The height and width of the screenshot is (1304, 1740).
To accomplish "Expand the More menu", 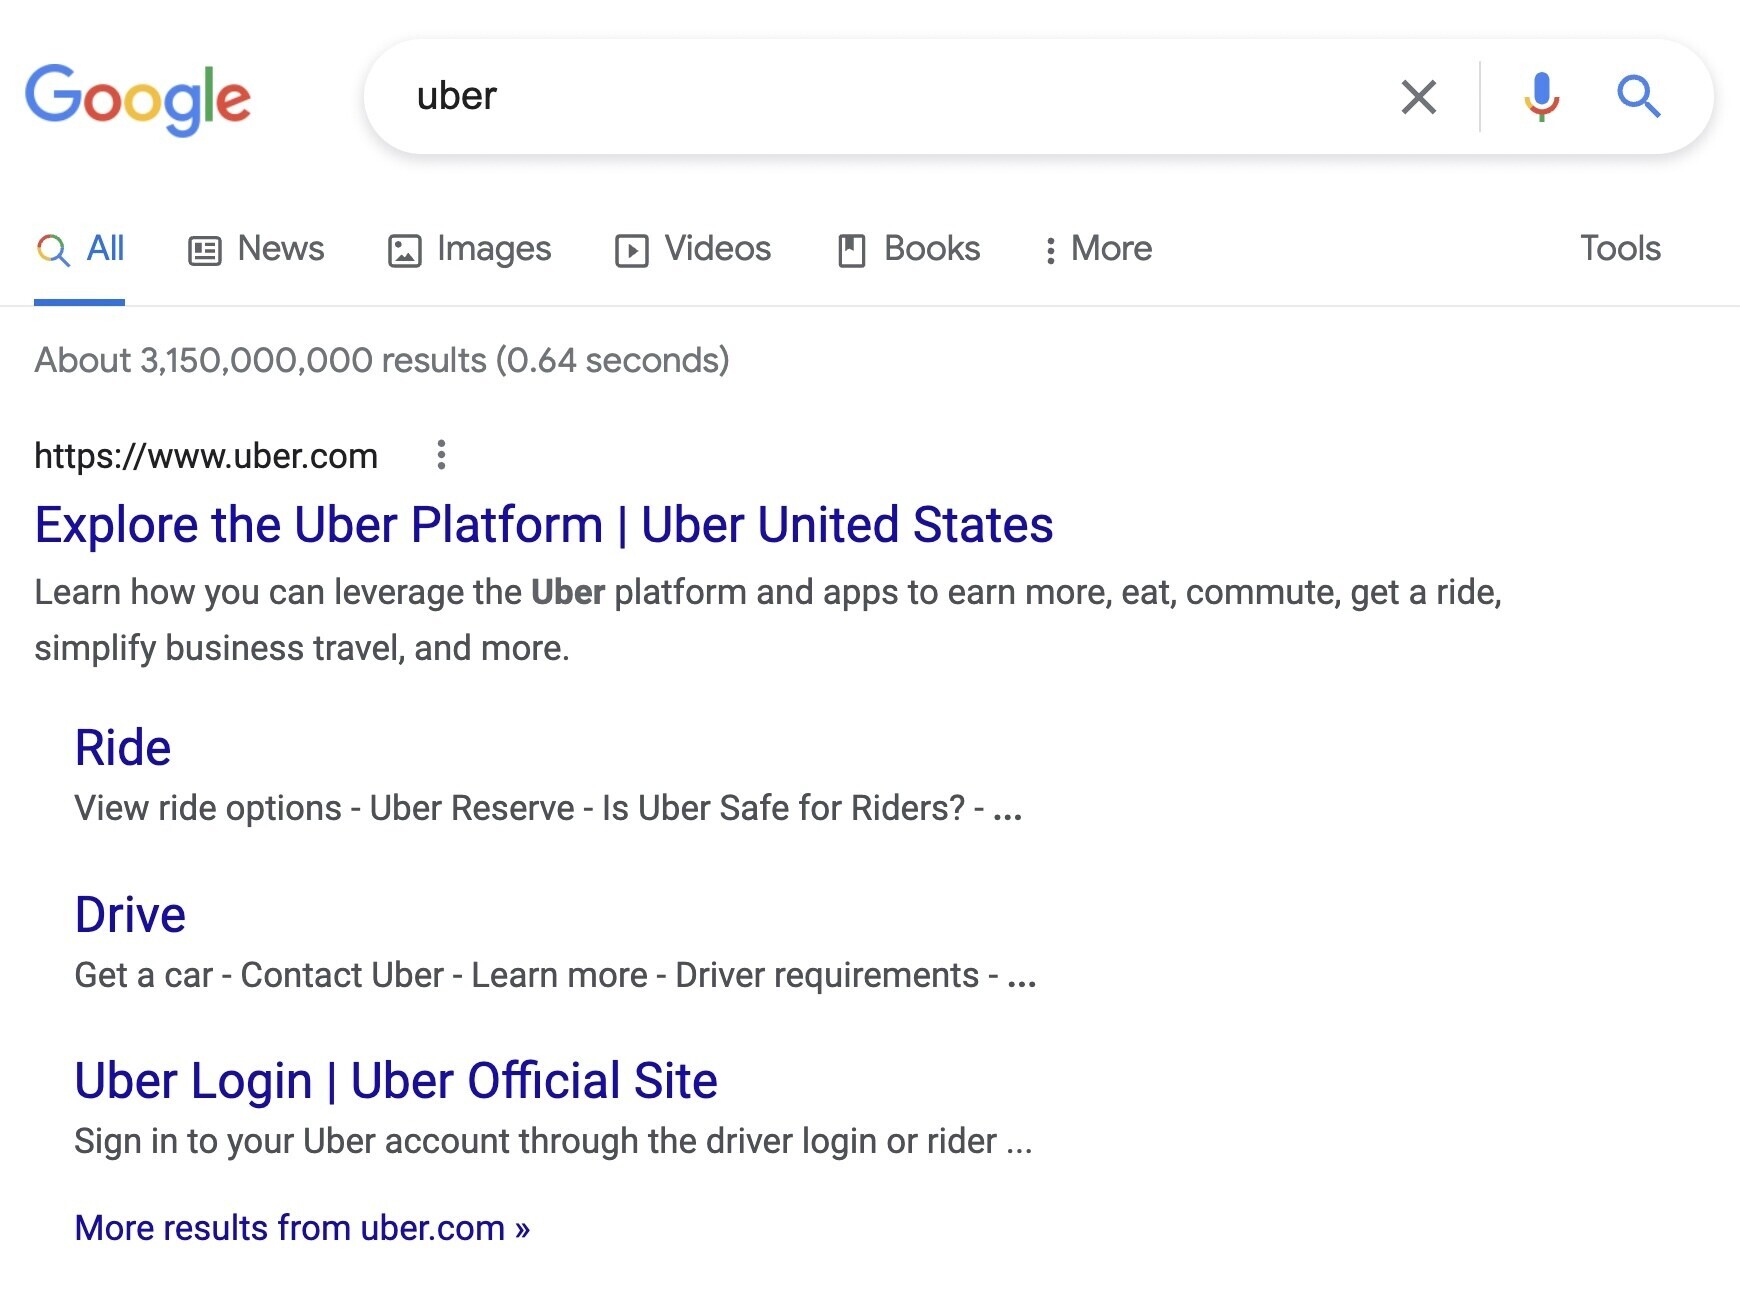I will pos(1097,248).
